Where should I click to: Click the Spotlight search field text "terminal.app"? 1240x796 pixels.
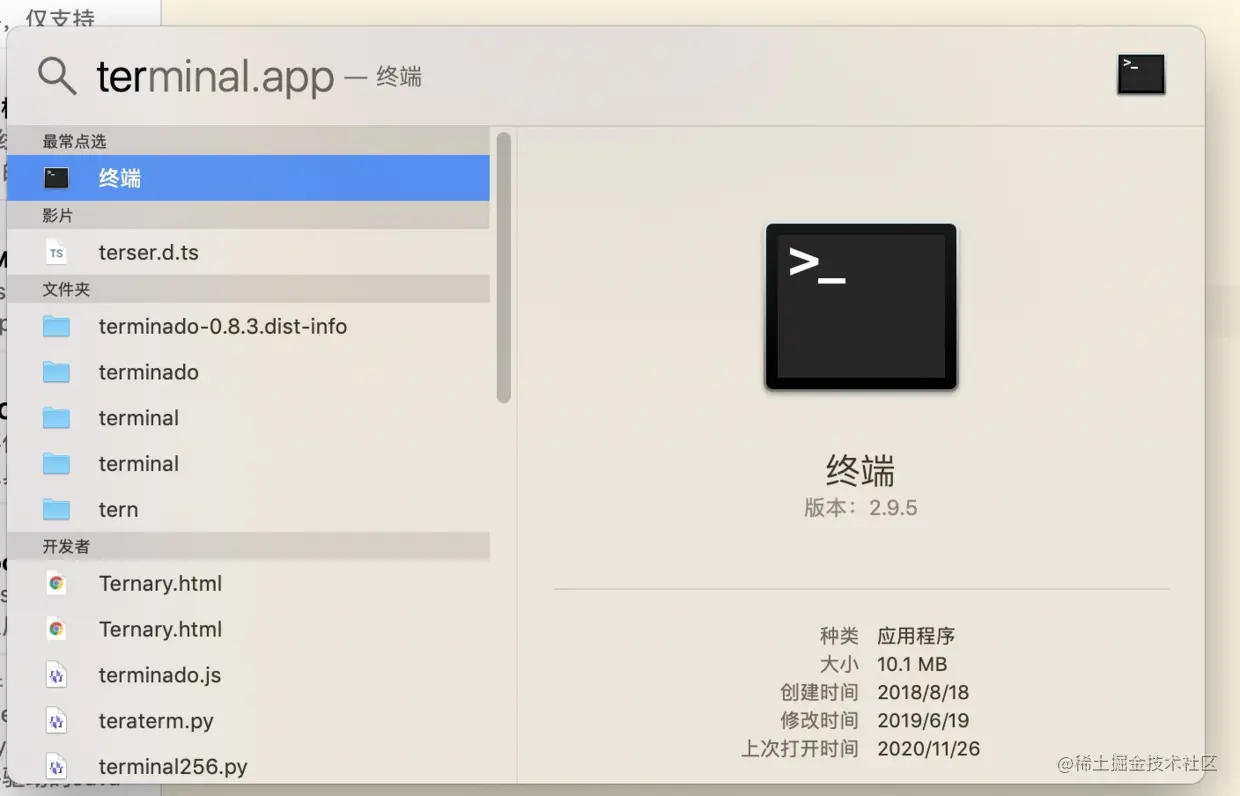(215, 77)
